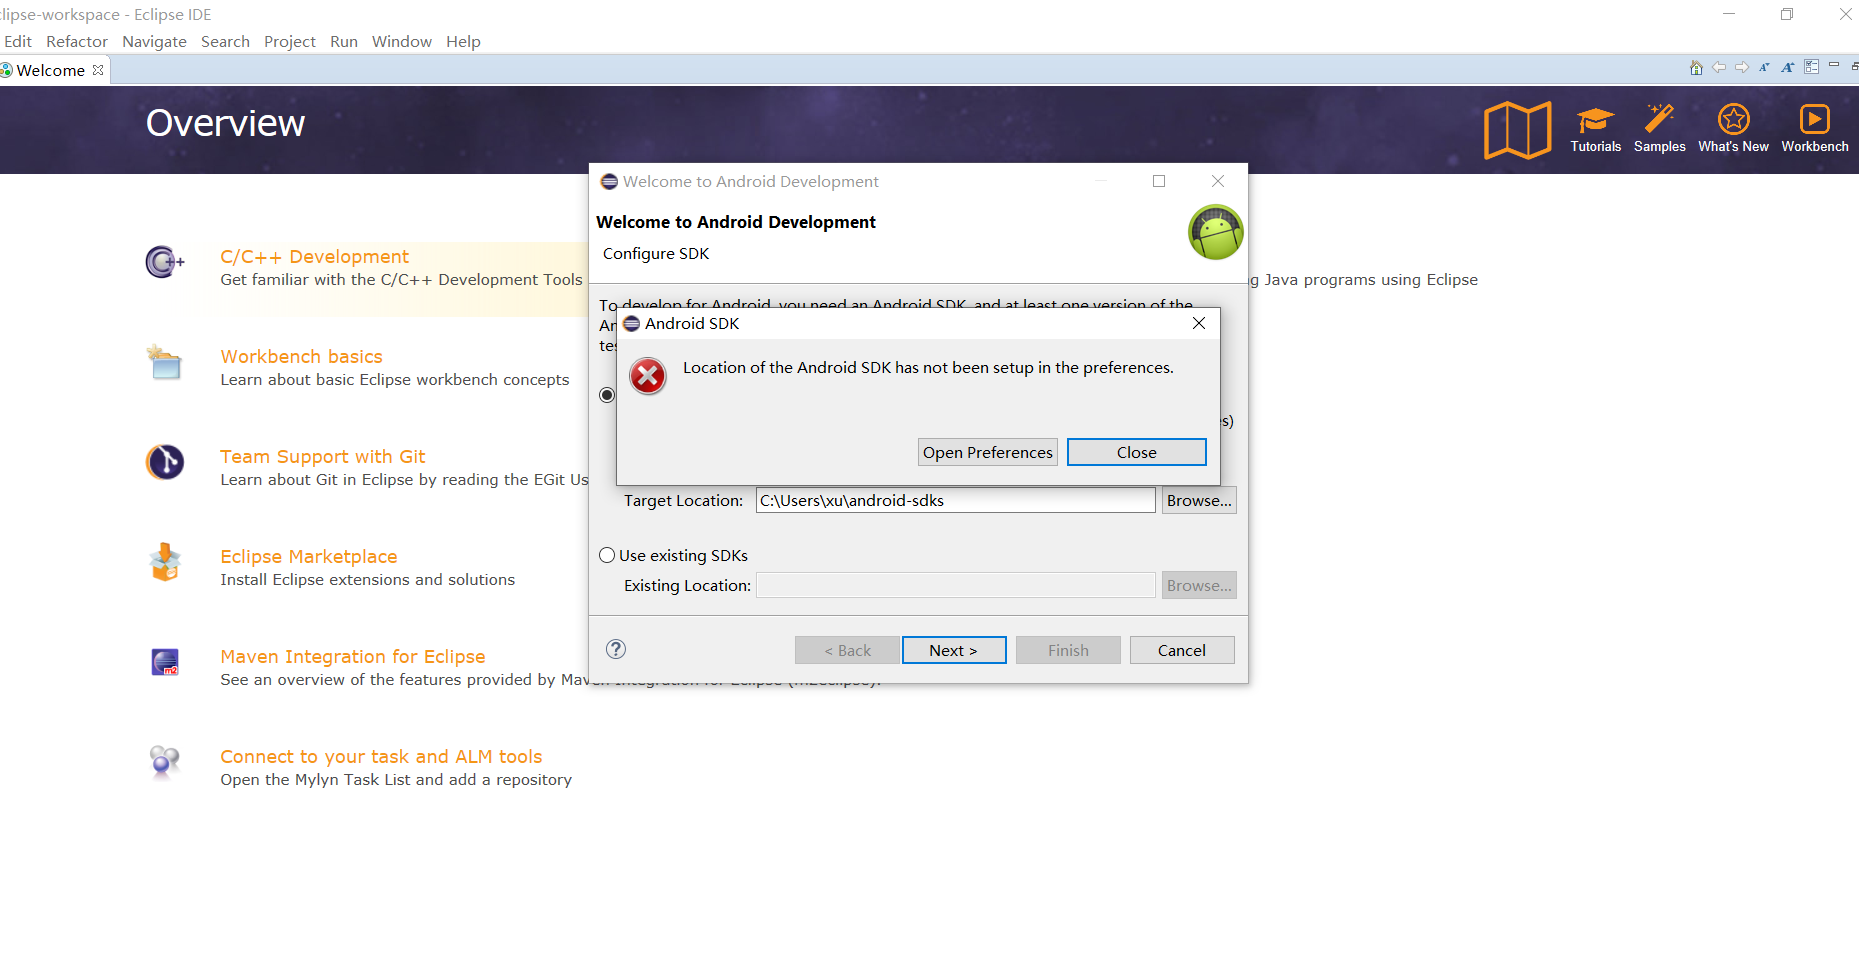Open Samples from the Welcome header
Image resolution: width=1859 pixels, height=979 pixels.
click(1660, 130)
